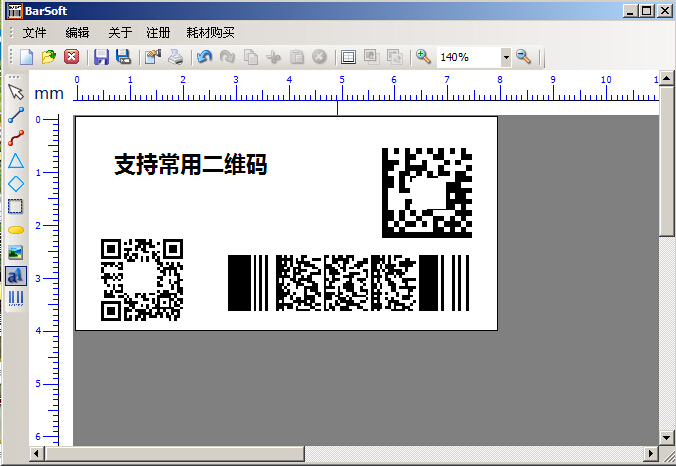This screenshot has width=676, height=466.
Task: Open the 文件 menu
Action: pos(34,33)
